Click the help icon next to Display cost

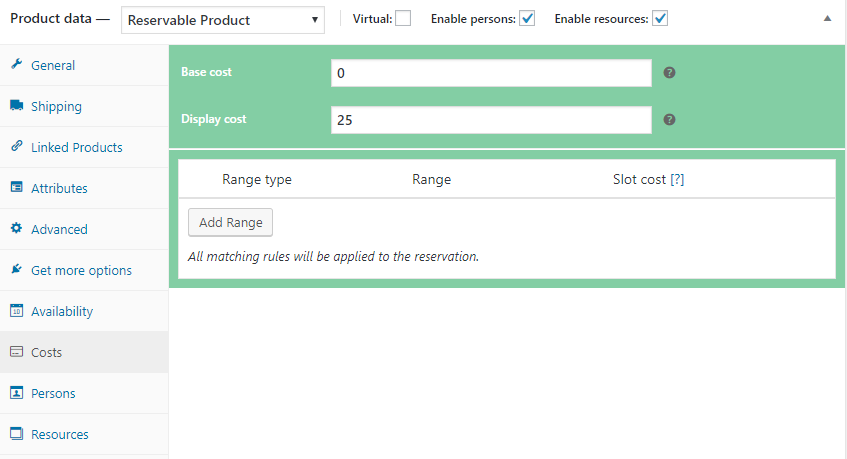coord(670,119)
